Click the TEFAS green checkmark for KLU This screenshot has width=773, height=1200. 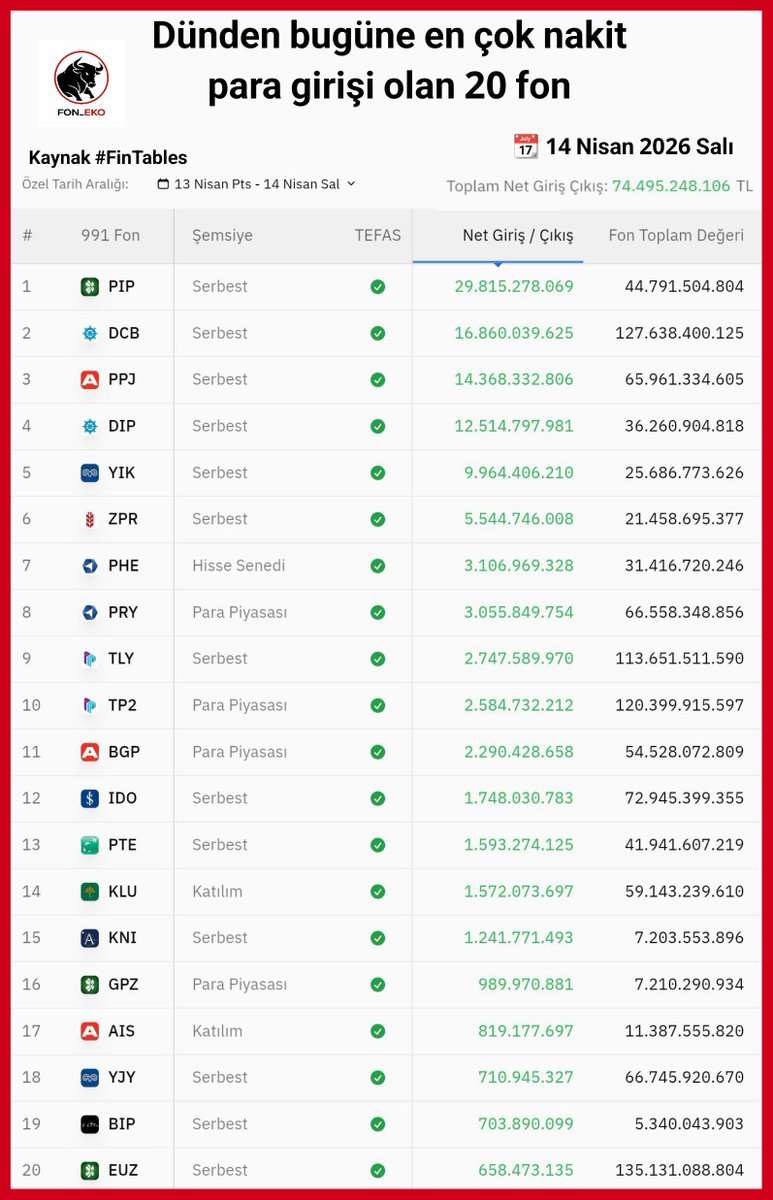point(378,891)
